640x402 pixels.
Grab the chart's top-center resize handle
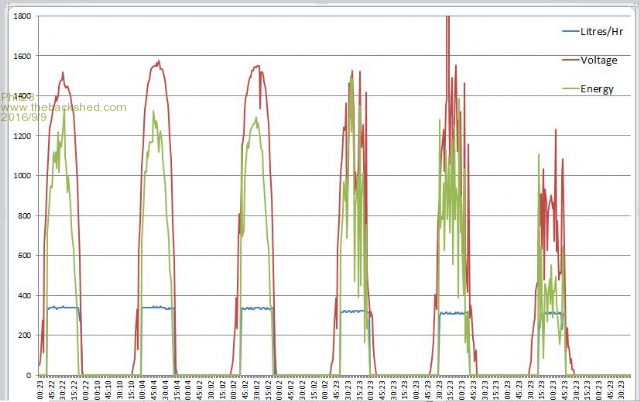point(320,3)
